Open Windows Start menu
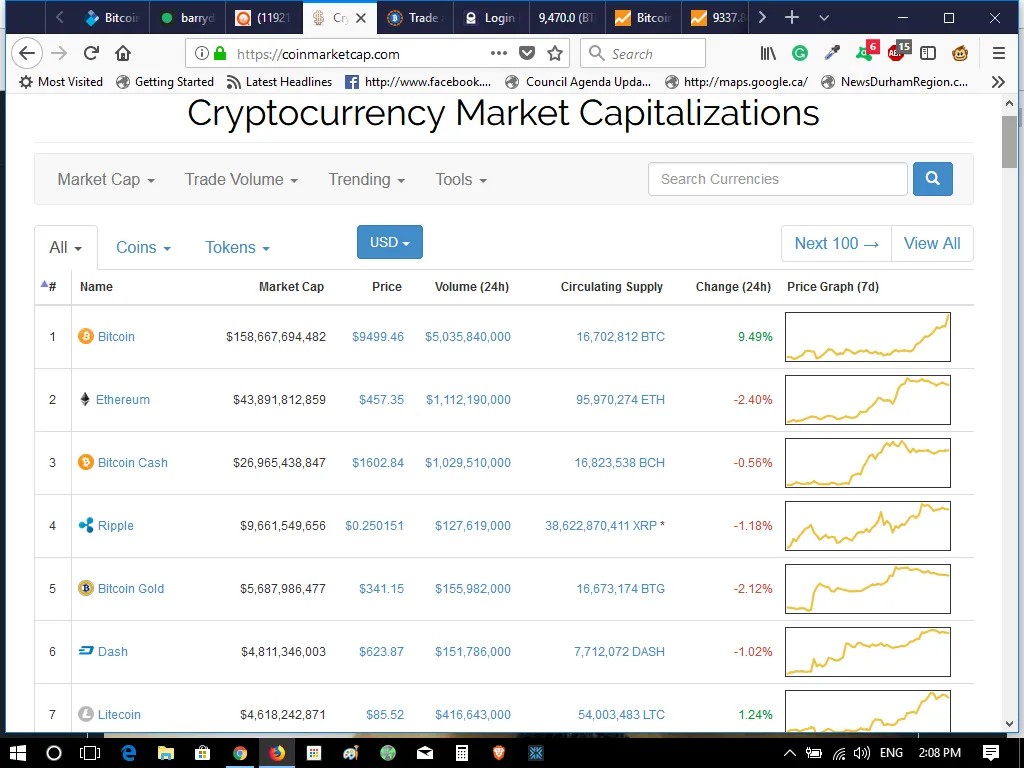 (x=18, y=753)
